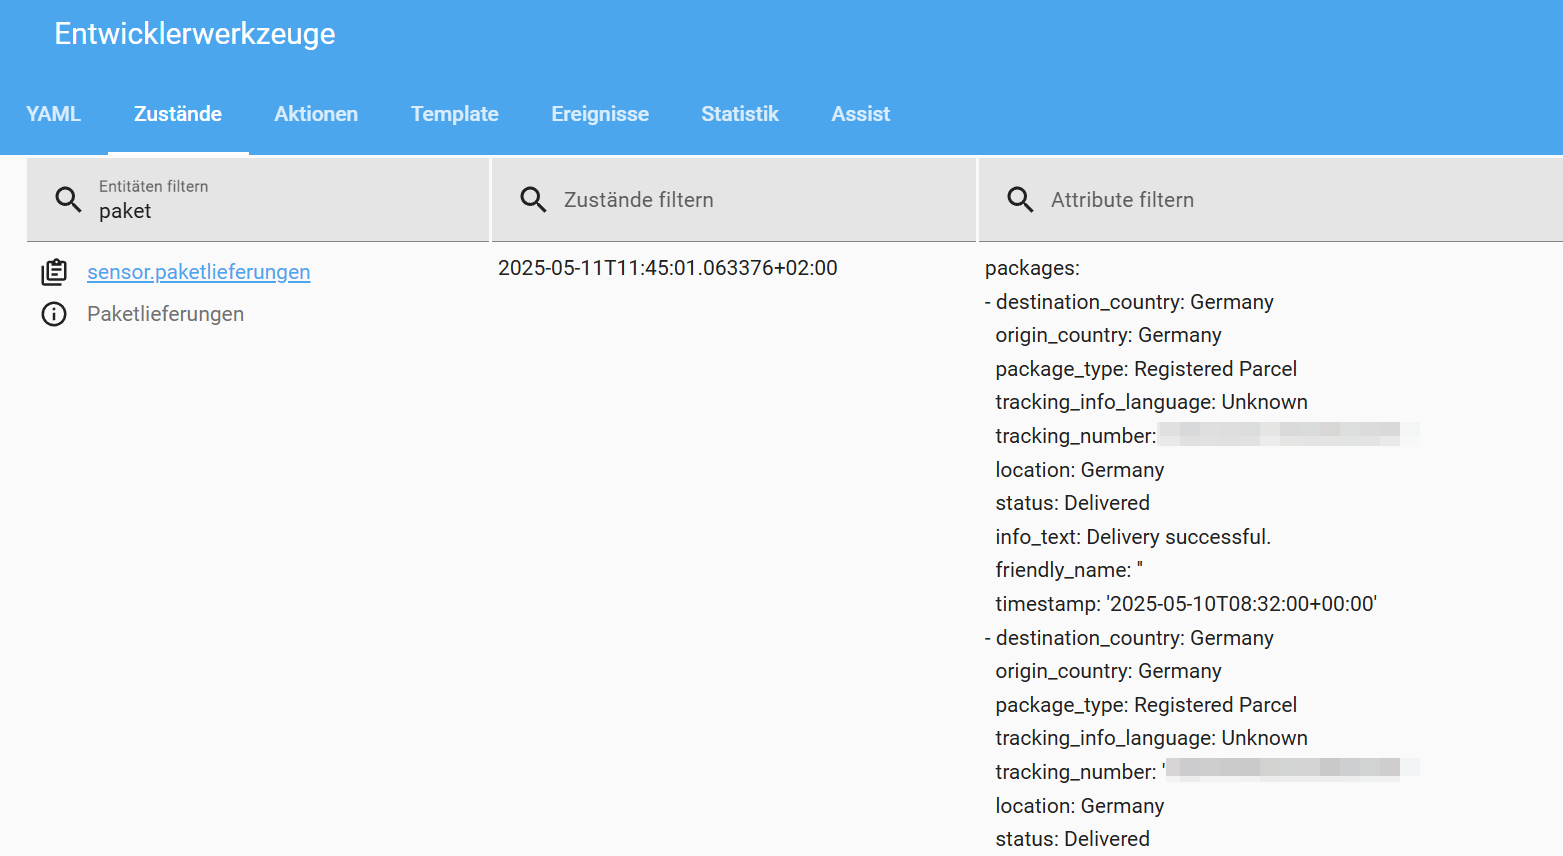Click the state timestamp 2025-05-11T11:45:01 value
The image size is (1563, 856).
[667, 268]
